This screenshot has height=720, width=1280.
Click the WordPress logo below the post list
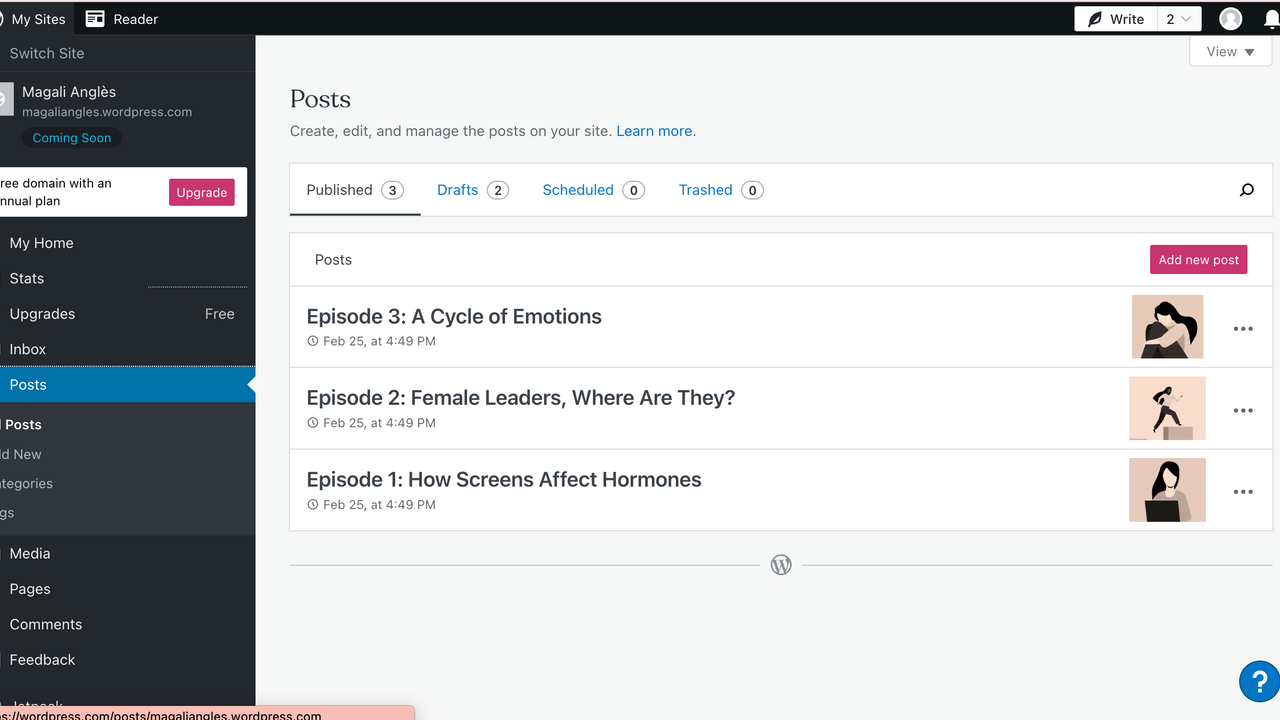click(781, 564)
